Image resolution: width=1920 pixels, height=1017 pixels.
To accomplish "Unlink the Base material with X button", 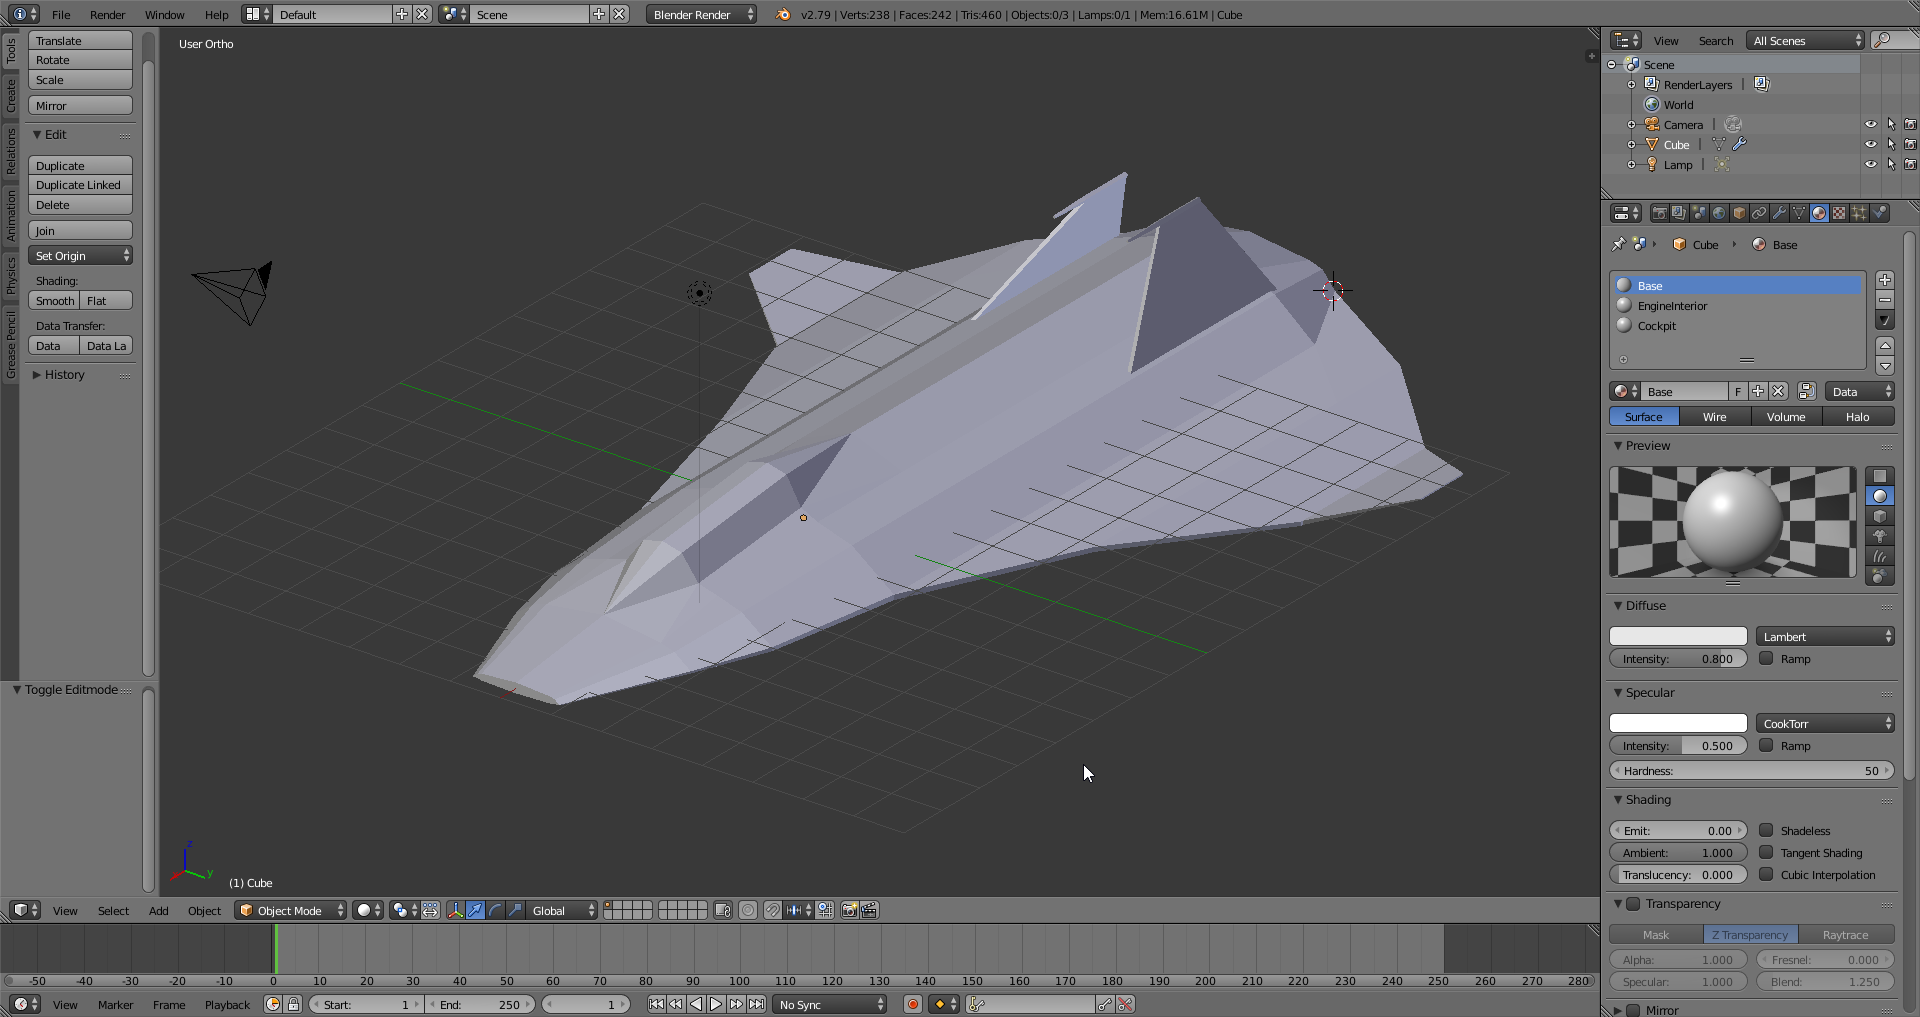I will [1778, 391].
